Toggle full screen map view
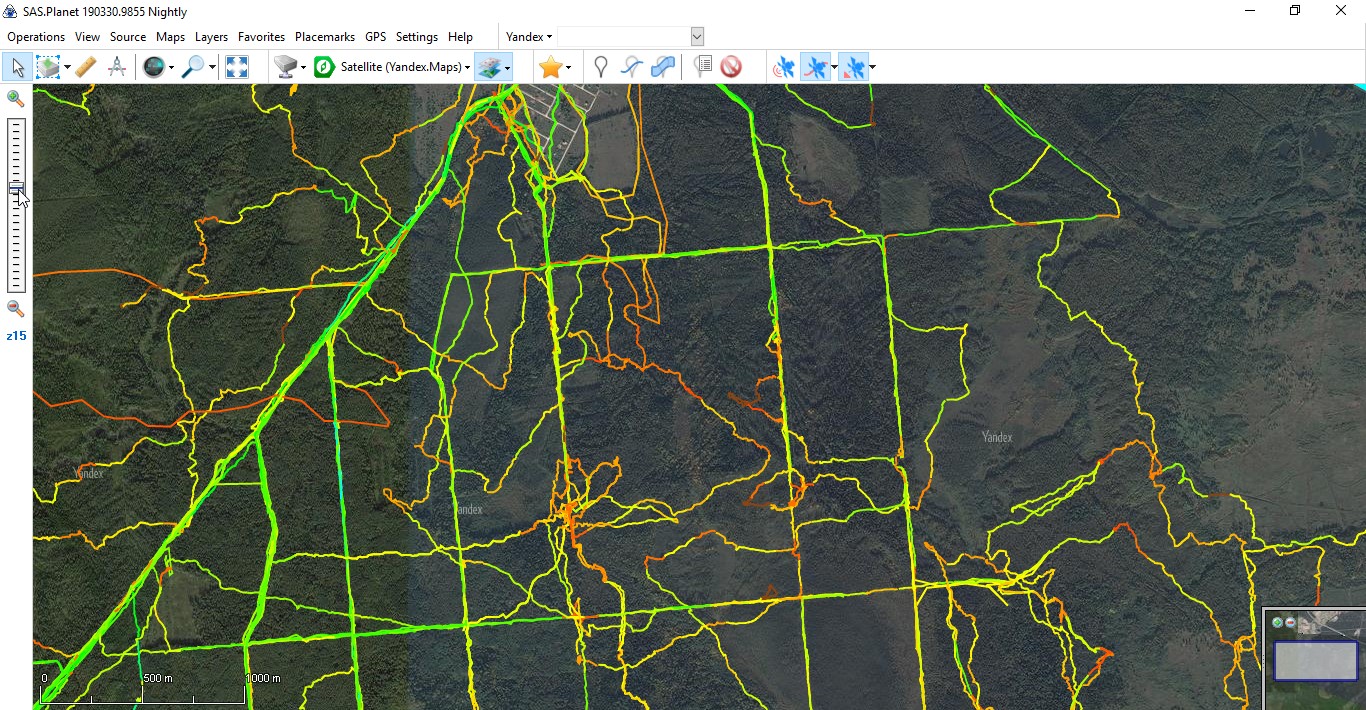Image resolution: width=1366 pixels, height=710 pixels. 237,67
